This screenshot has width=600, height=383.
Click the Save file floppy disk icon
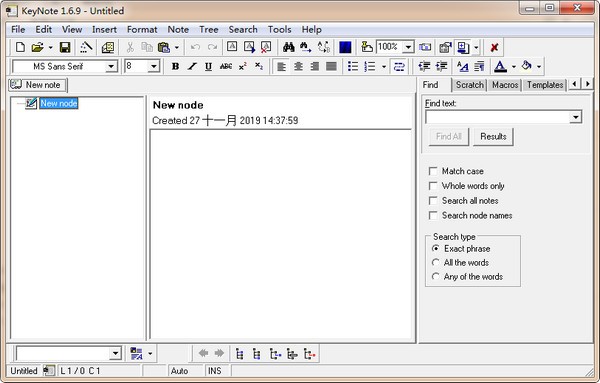click(65, 47)
